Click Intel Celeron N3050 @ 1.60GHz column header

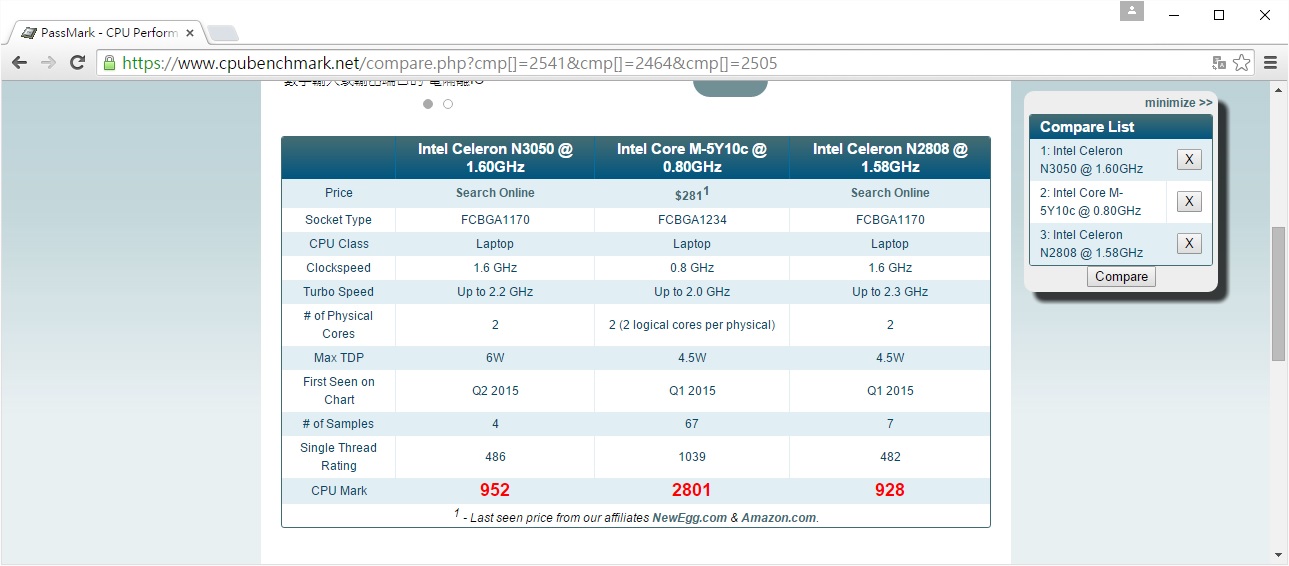click(x=495, y=158)
